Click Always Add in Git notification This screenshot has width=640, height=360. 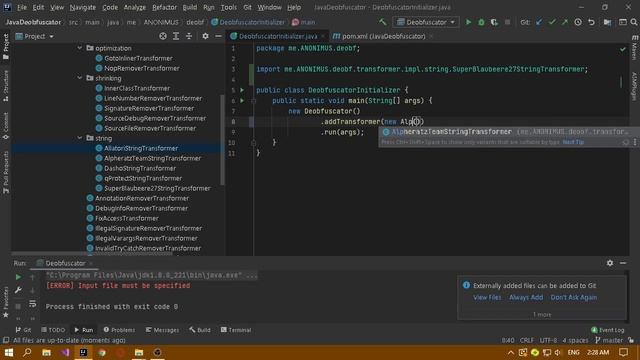[x=526, y=297]
